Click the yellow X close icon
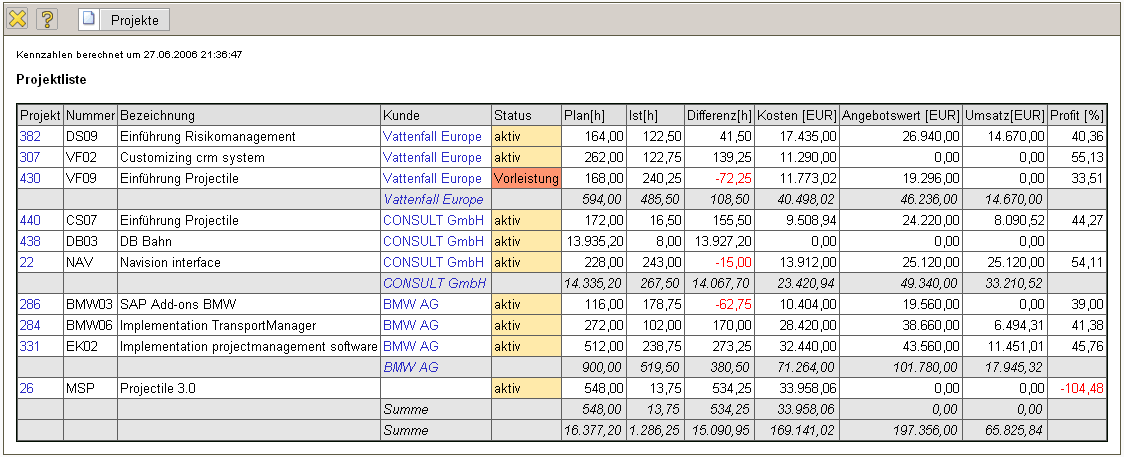The height and width of the screenshot is (457, 1124). tap(17, 19)
